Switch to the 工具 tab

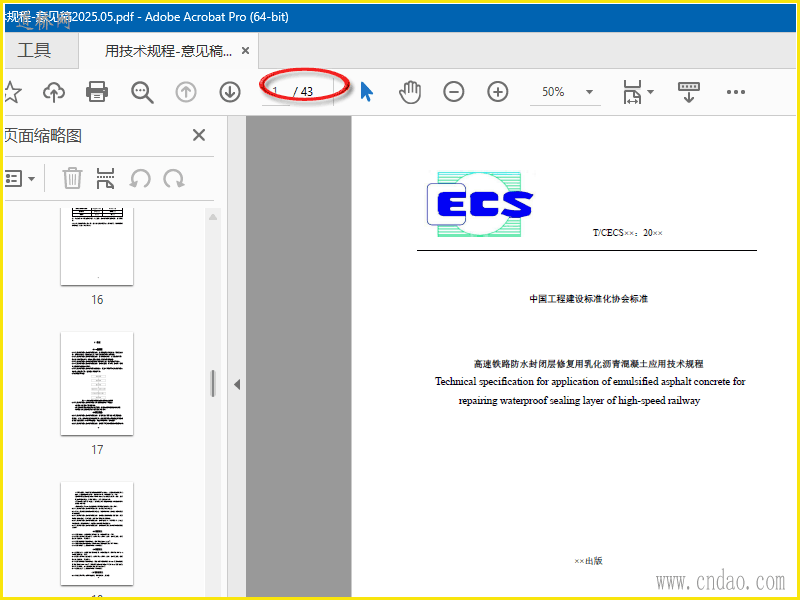tap(34, 51)
